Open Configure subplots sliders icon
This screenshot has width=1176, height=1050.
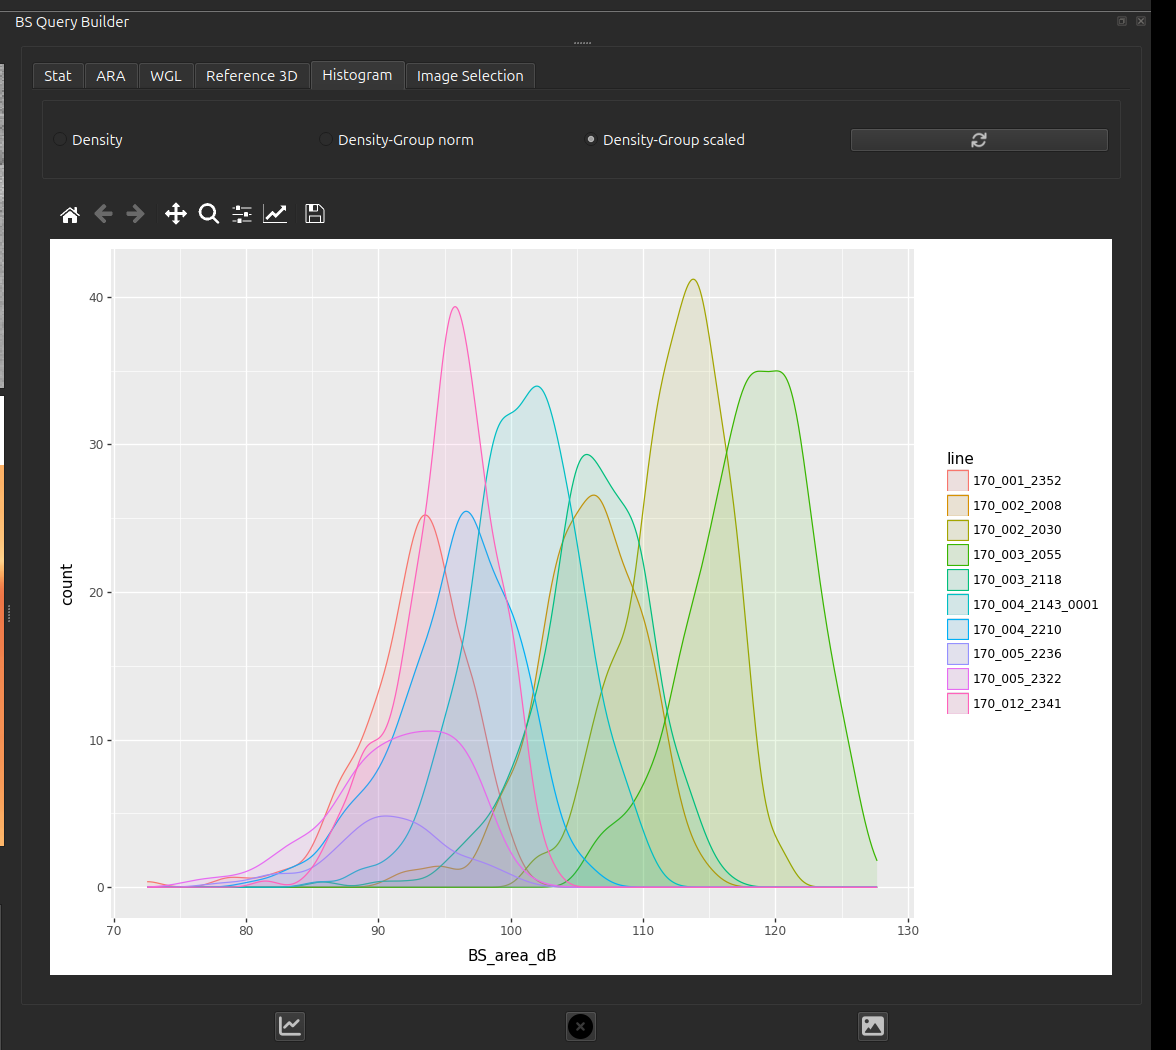pos(242,214)
